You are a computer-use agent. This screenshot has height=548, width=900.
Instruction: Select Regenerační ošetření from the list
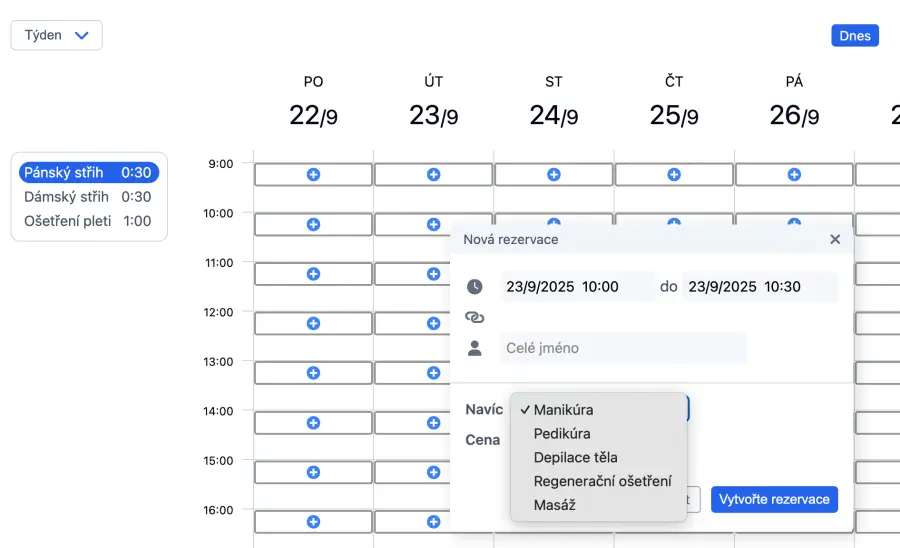pos(602,482)
